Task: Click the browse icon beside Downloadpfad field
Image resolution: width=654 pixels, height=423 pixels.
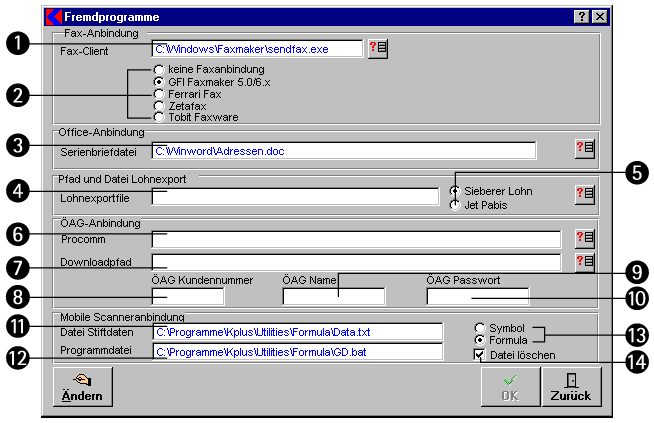Action: coord(585,261)
